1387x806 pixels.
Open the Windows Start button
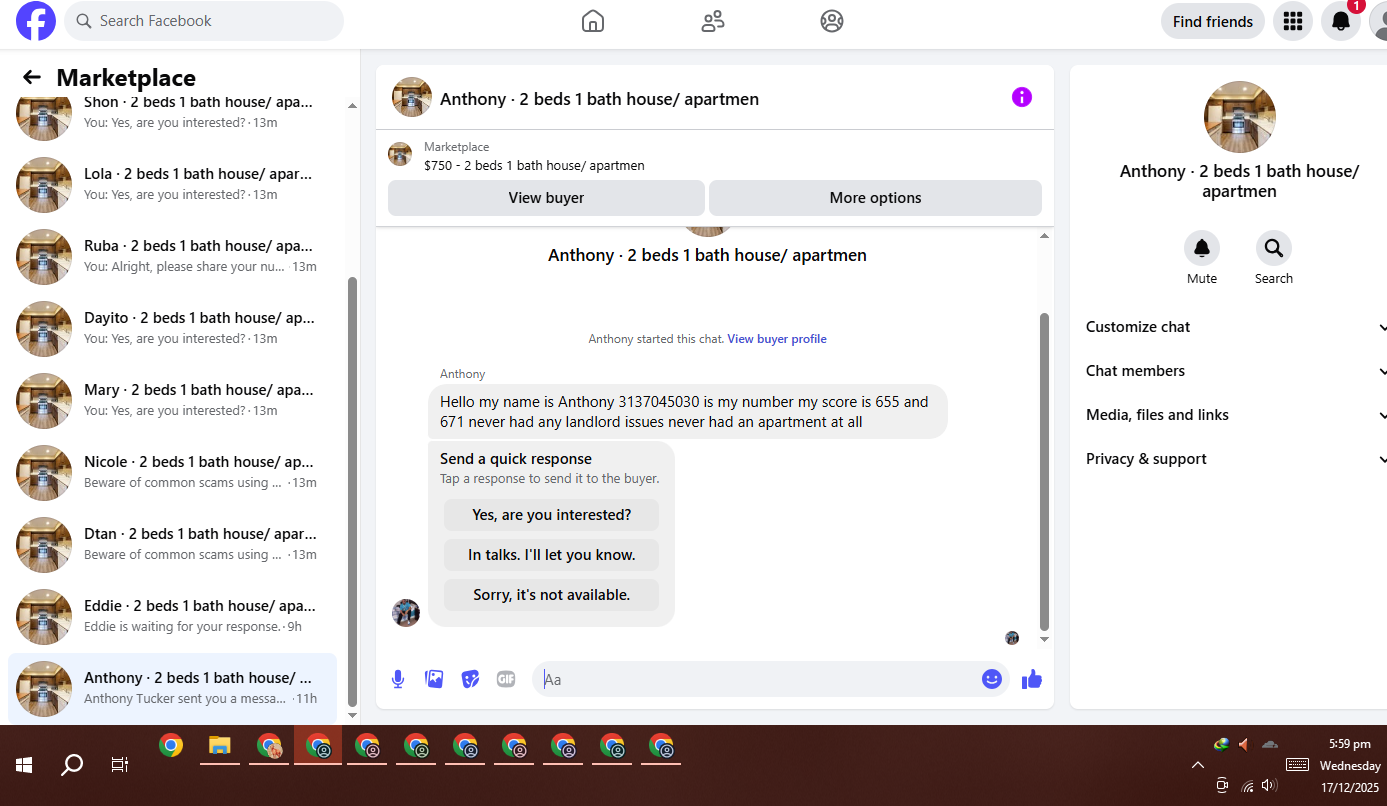pos(24,765)
